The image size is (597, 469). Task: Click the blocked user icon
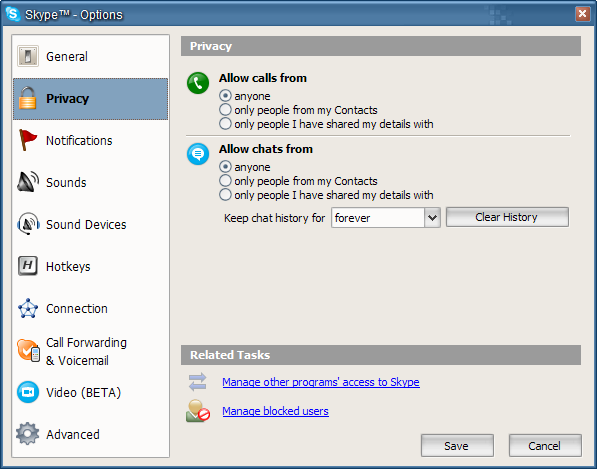click(x=198, y=411)
